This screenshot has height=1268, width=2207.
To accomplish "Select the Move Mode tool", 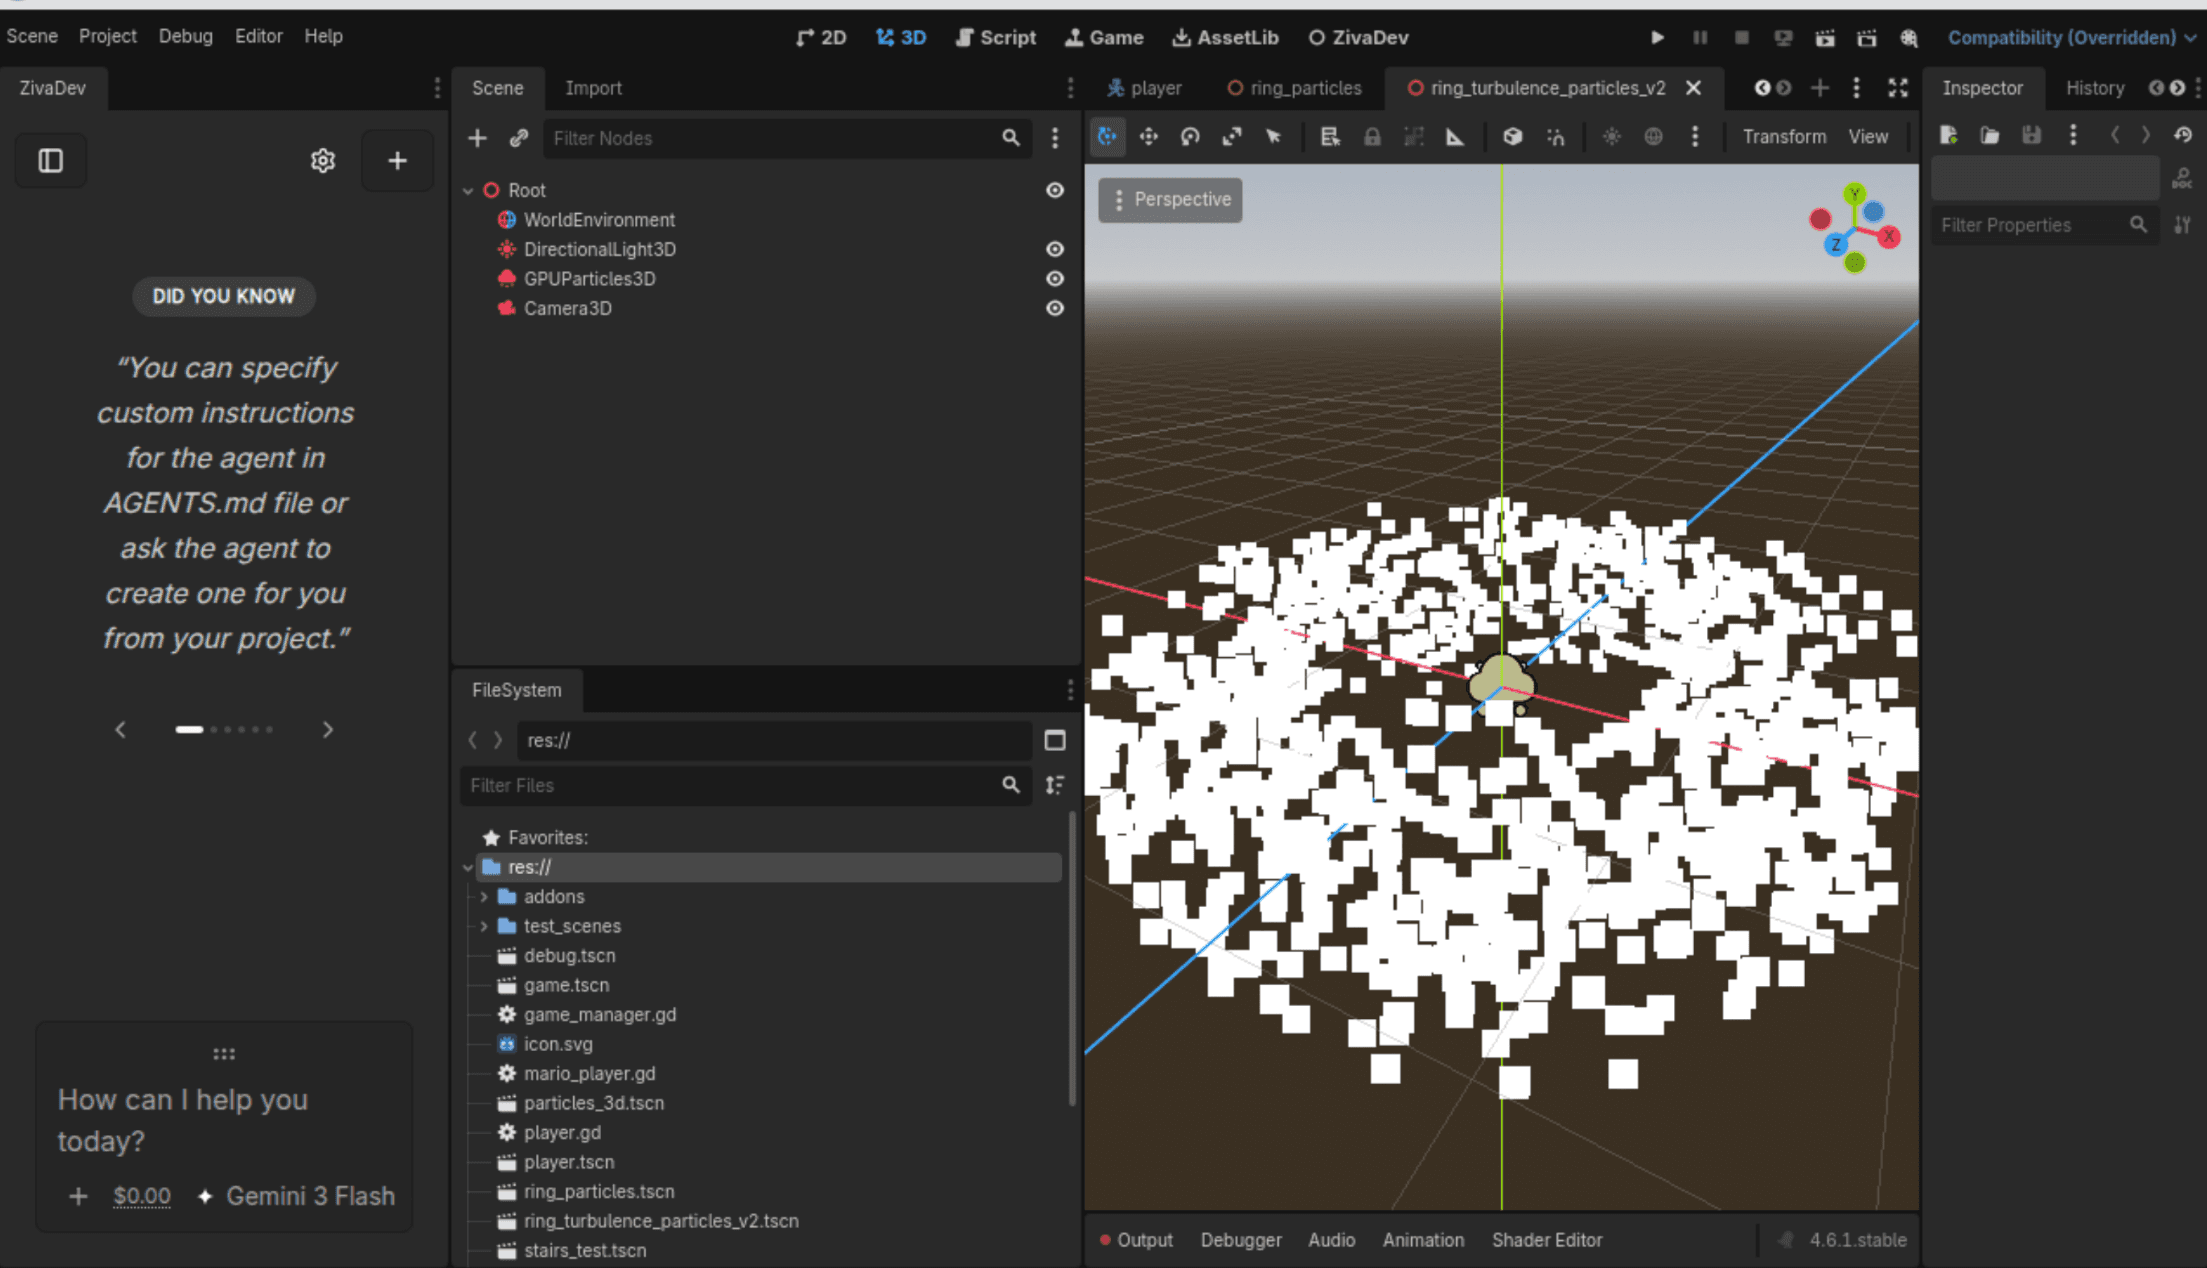I will pyautogui.click(x=1149, y=137).
